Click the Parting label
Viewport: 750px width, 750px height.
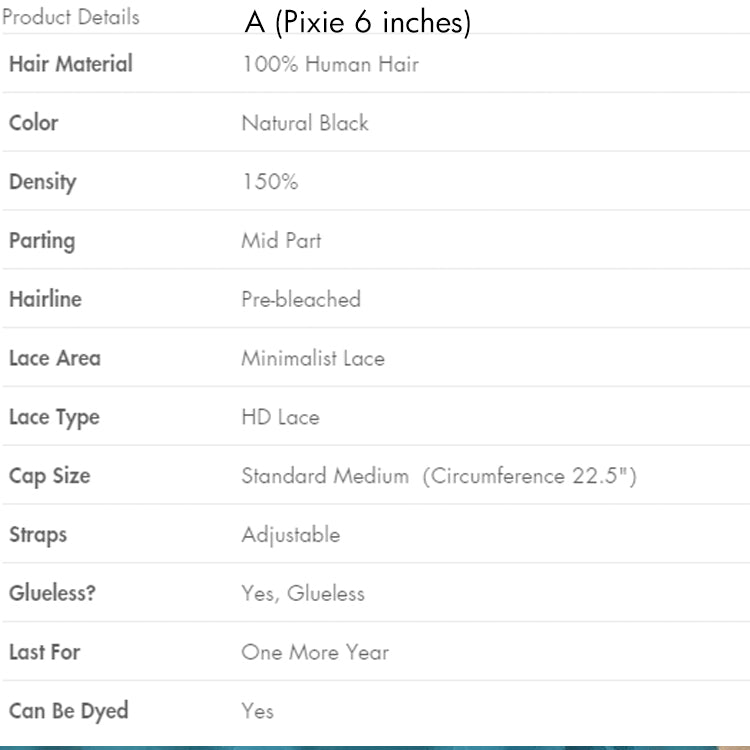click(x=42, y=241)
